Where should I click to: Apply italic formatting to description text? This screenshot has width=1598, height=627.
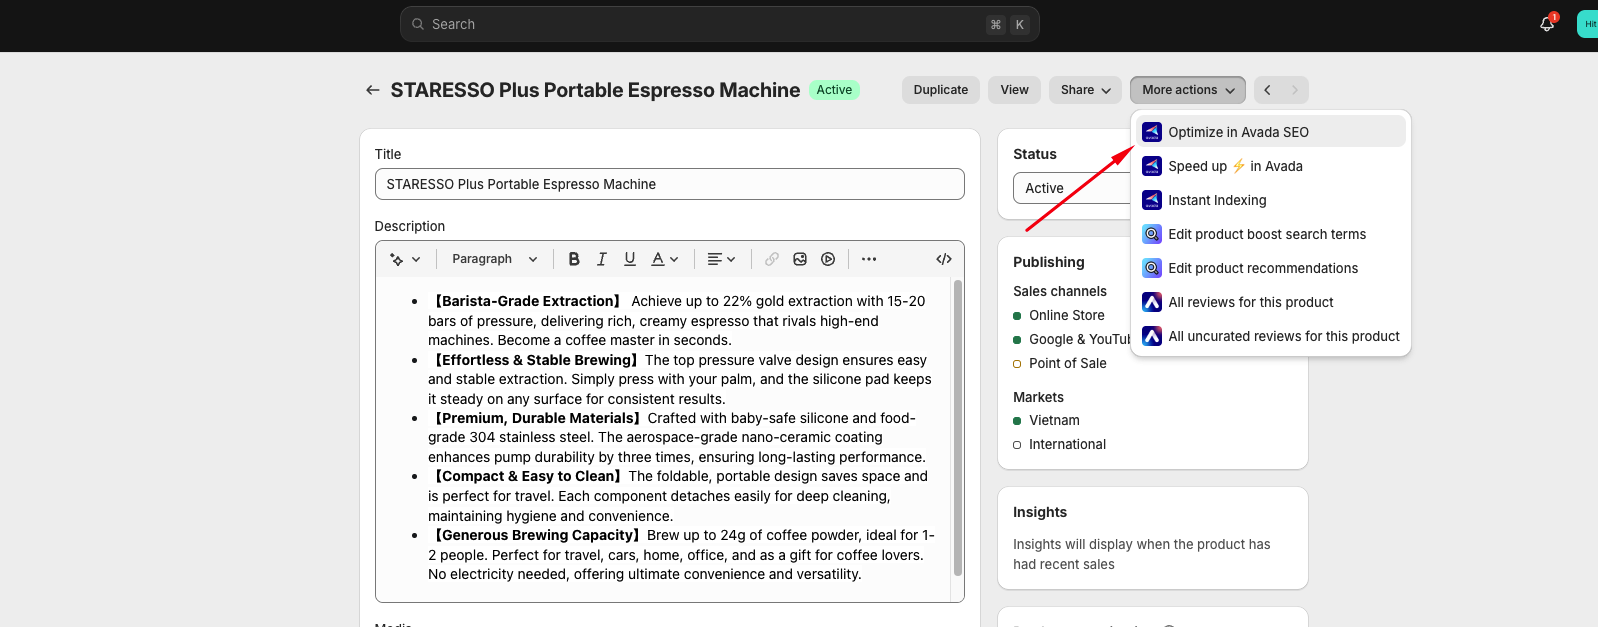pyautogui.click(x=601, y=259)
